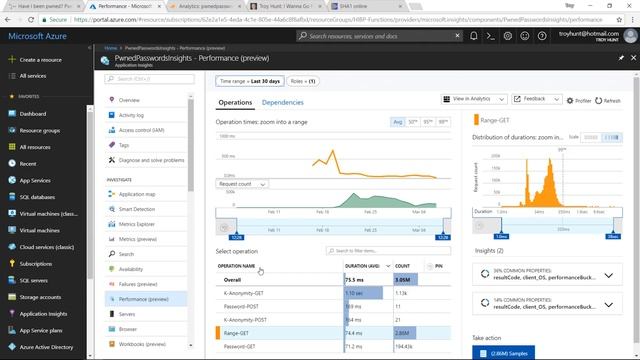
Task: Refresh the performance data
Action: pos(608,100)
